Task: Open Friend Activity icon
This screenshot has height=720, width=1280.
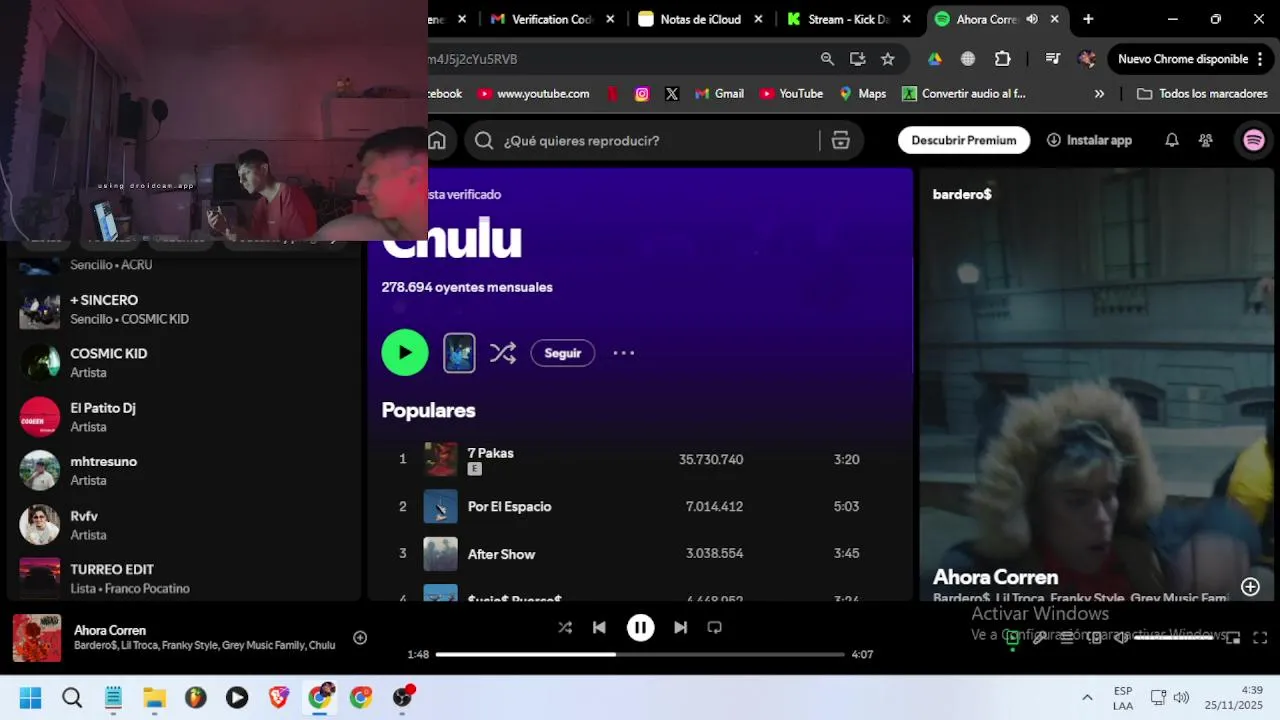Action: tap(1206, 141)
